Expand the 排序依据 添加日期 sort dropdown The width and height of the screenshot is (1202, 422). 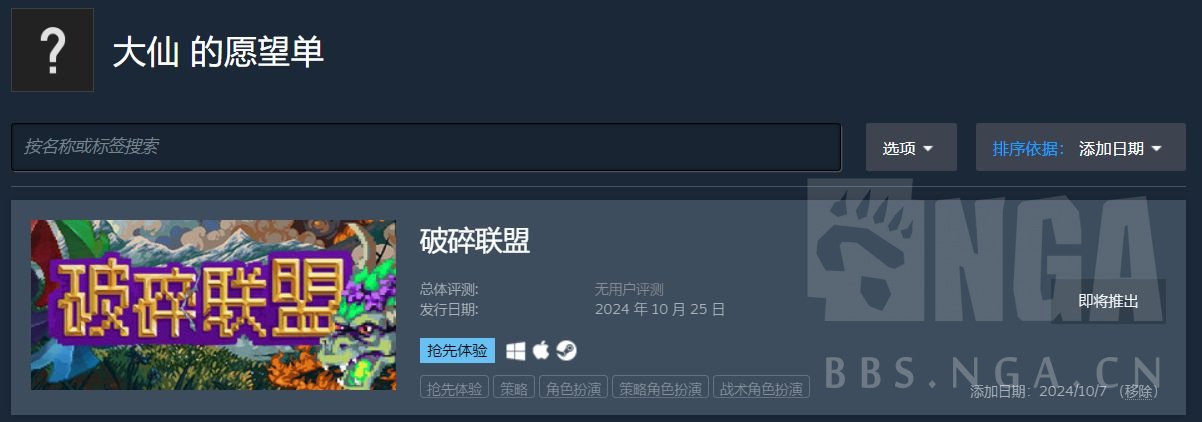click(x=1081, y=147)
